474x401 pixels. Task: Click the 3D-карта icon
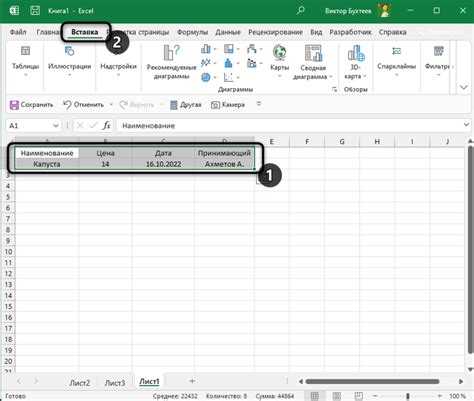coord(356,53)
